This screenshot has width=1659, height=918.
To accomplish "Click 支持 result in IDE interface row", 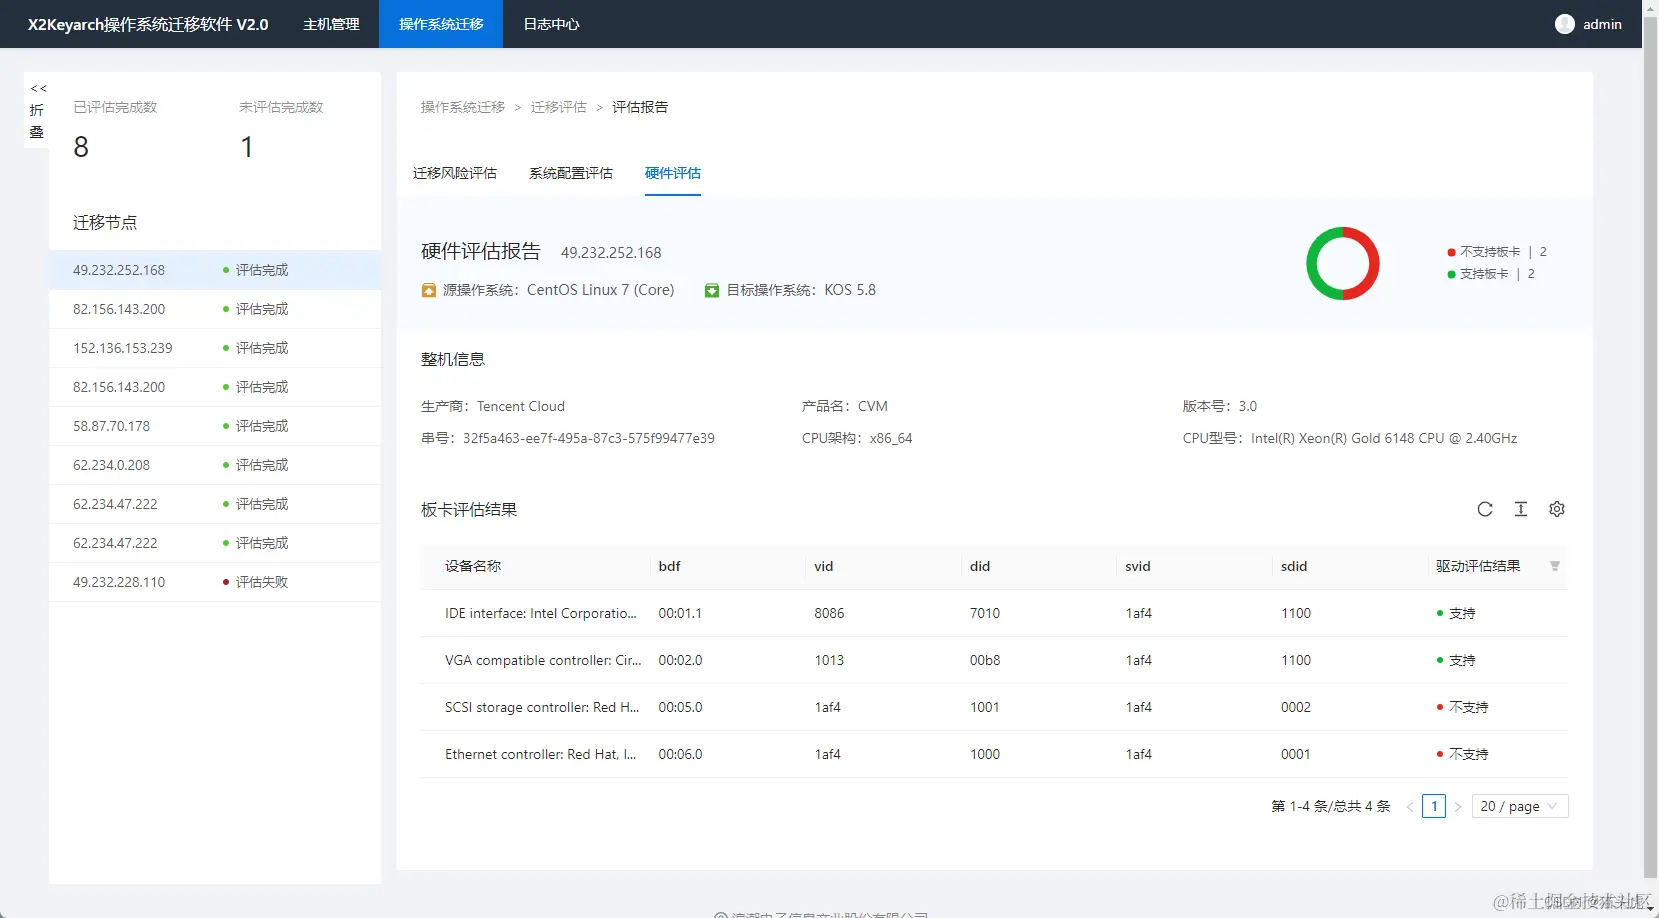I will click(x=1456, y=613).
